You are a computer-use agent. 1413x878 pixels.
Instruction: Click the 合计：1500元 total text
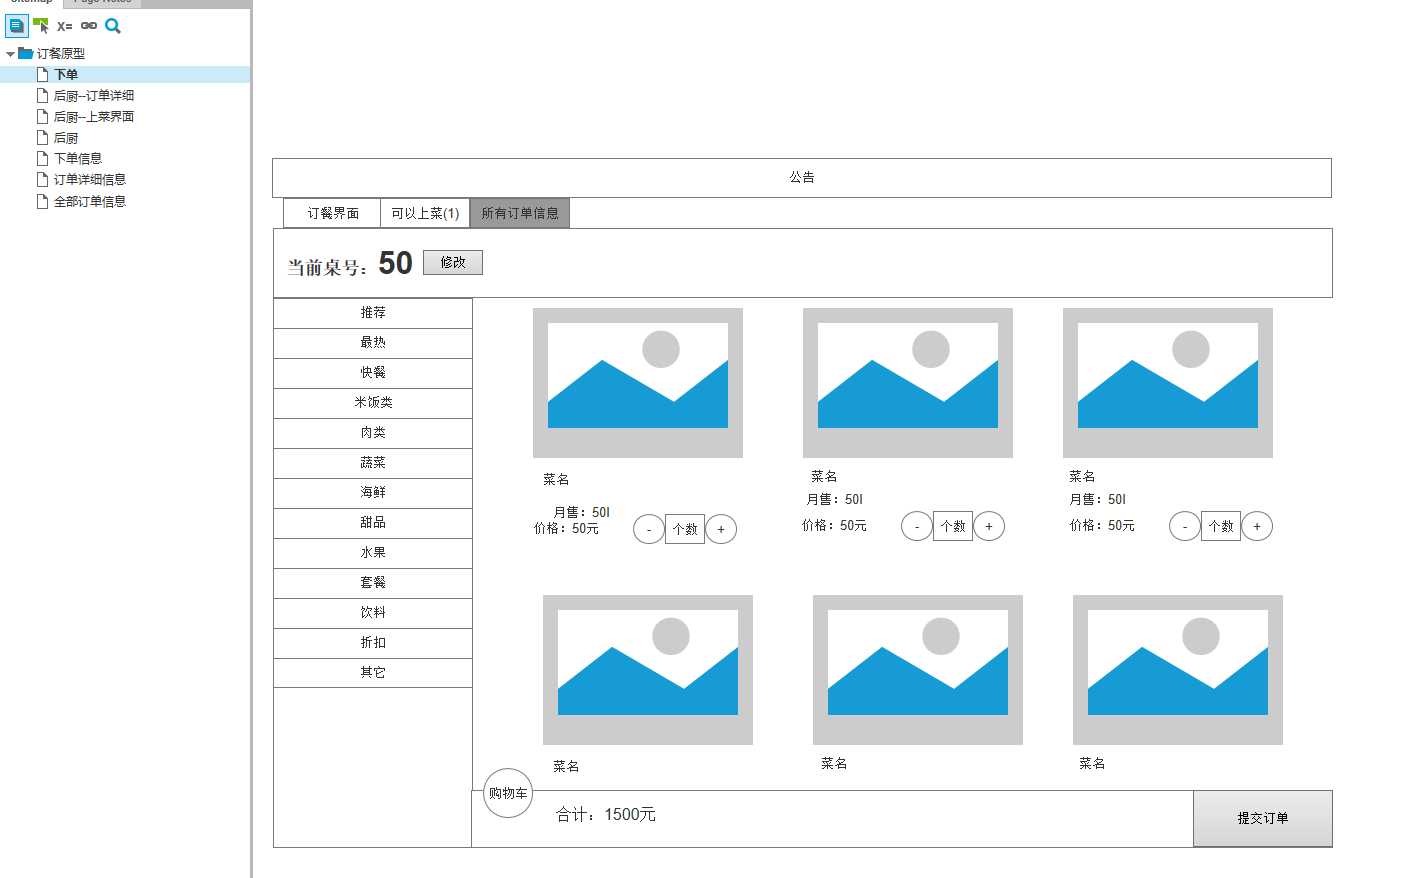click(x=606, y=815)
